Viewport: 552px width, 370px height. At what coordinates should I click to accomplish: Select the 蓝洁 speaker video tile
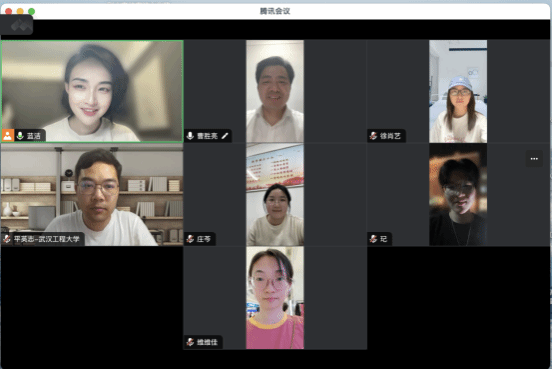coord(92,91)
